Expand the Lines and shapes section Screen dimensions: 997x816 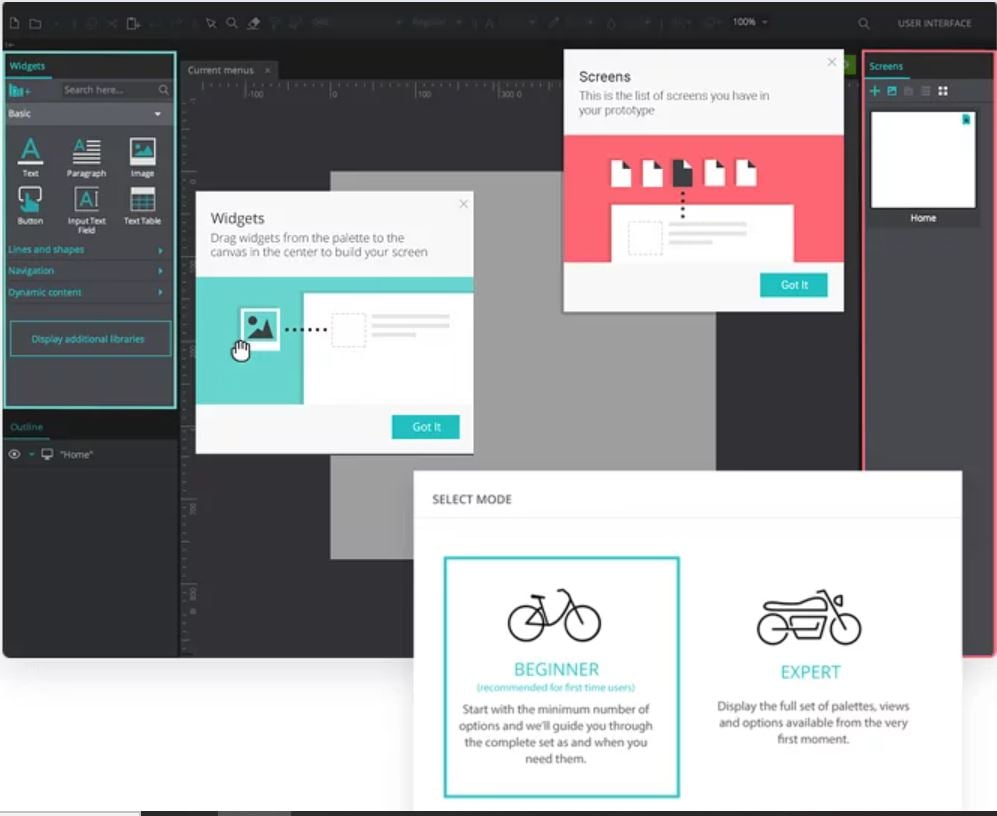(x=86, y=250)
